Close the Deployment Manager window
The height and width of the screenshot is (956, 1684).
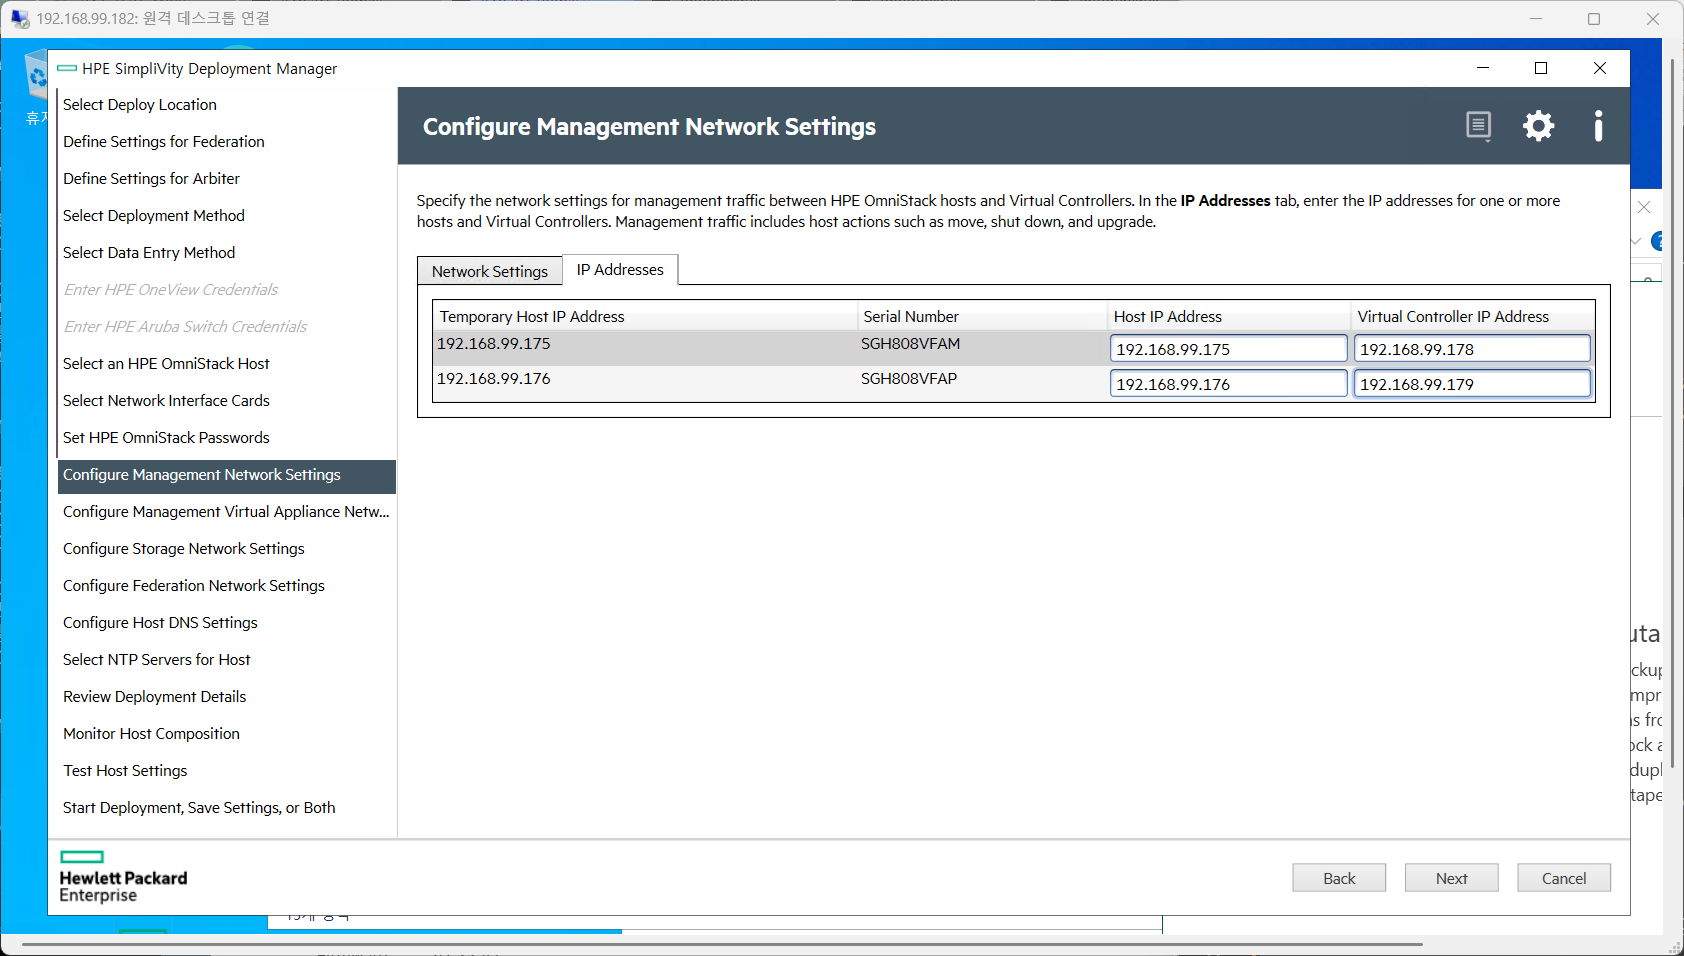coord(1600,68)
